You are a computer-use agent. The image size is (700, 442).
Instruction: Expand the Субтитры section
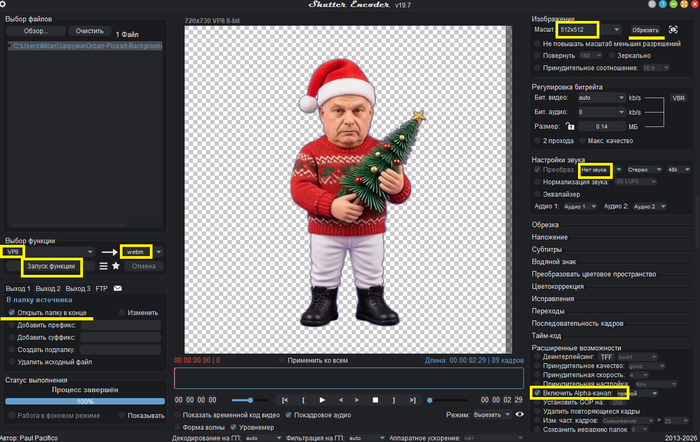coord(546,249)
